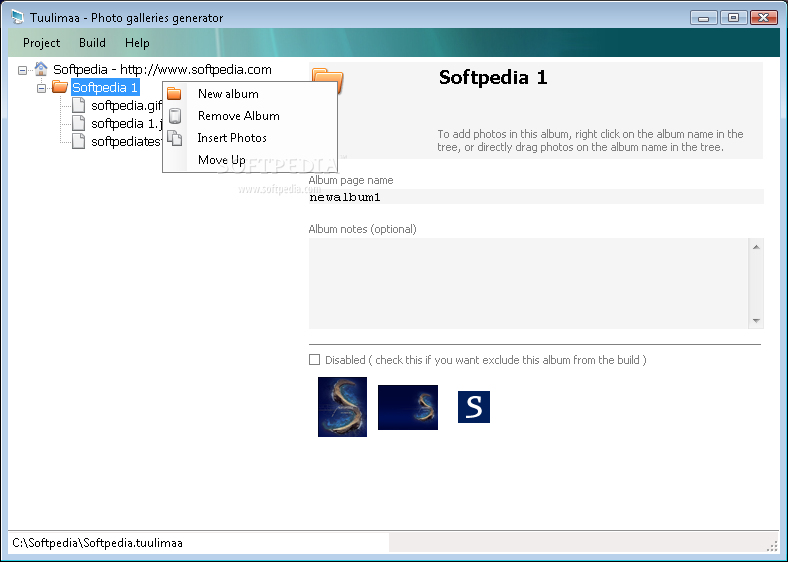Click the home icon of root project

pyautogui.click(x=41, y=69)
